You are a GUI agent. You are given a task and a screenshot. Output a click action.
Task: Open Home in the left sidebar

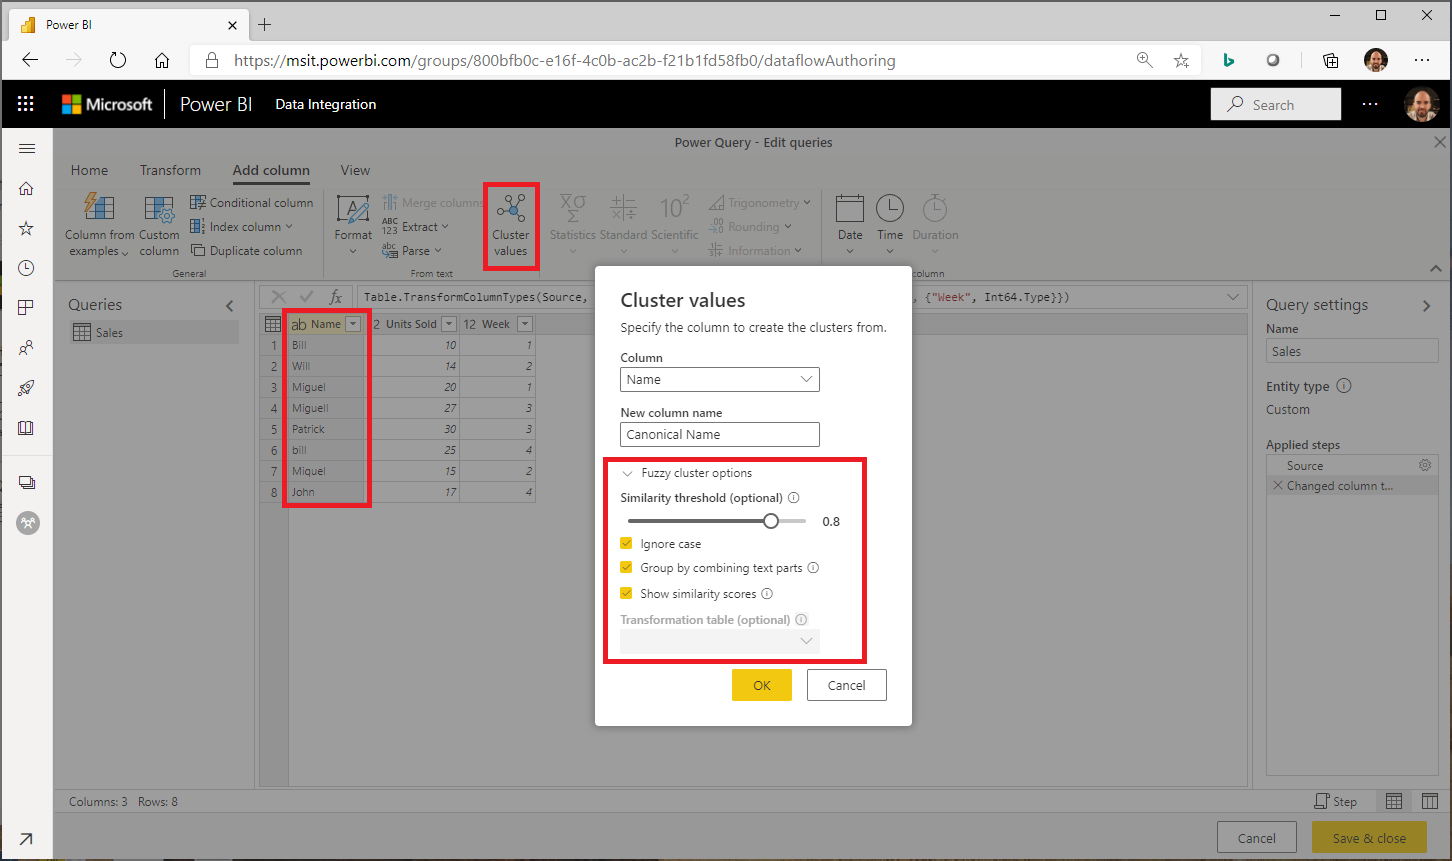27,188
